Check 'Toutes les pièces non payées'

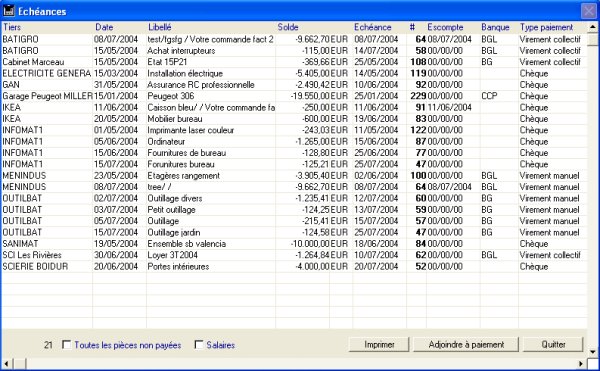[67, 345]
